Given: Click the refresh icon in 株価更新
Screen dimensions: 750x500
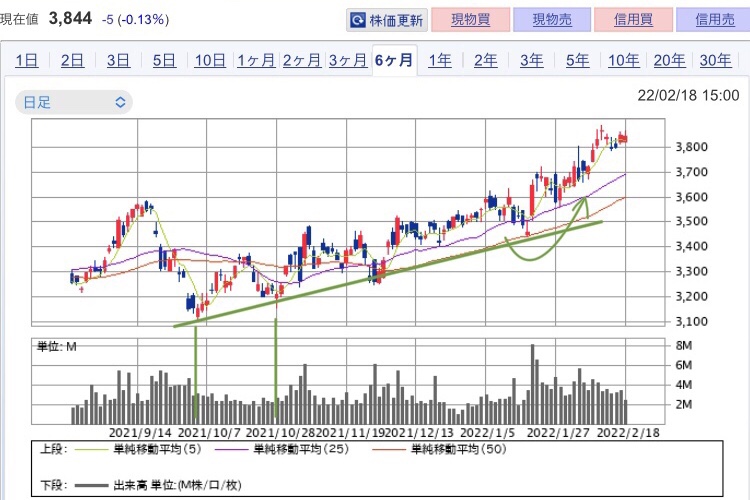Looking at the screenshot, I should pos(357,20).
